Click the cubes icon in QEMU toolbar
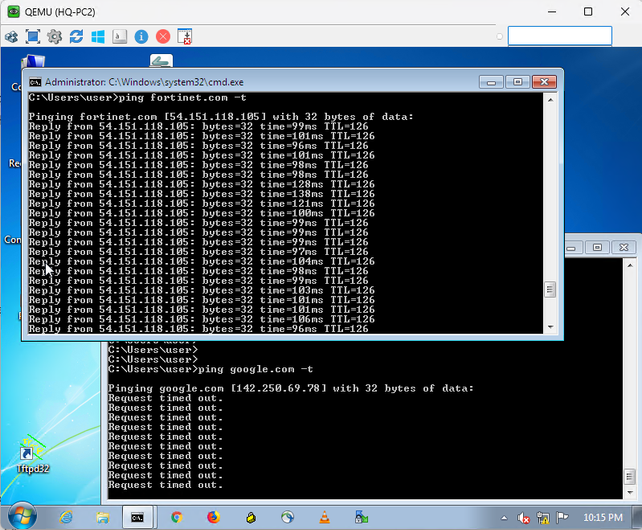 click(11, 37)
